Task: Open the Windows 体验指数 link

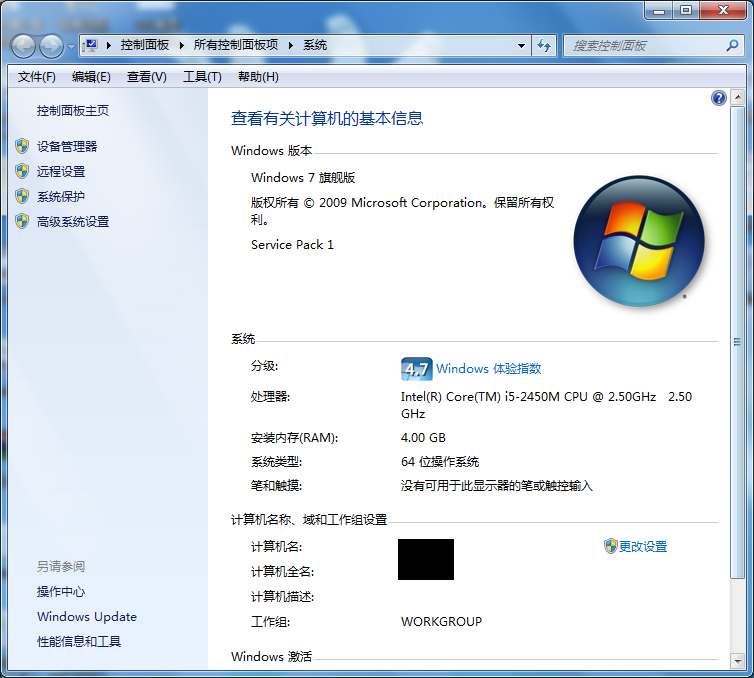Action: tap(489, 368)
